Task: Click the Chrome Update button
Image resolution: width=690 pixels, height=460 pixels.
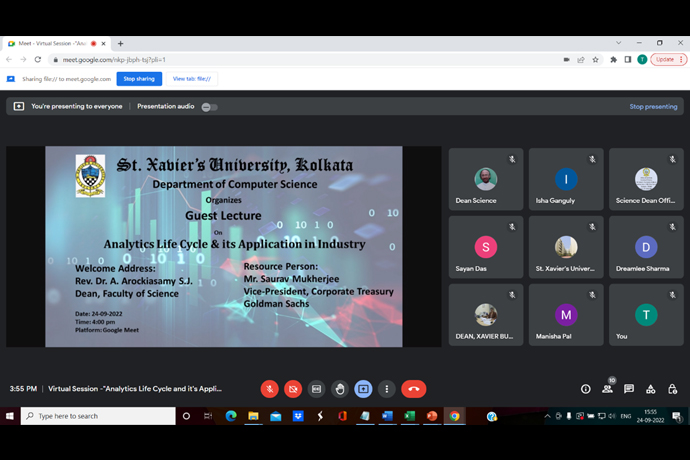Action: (668, 59)
